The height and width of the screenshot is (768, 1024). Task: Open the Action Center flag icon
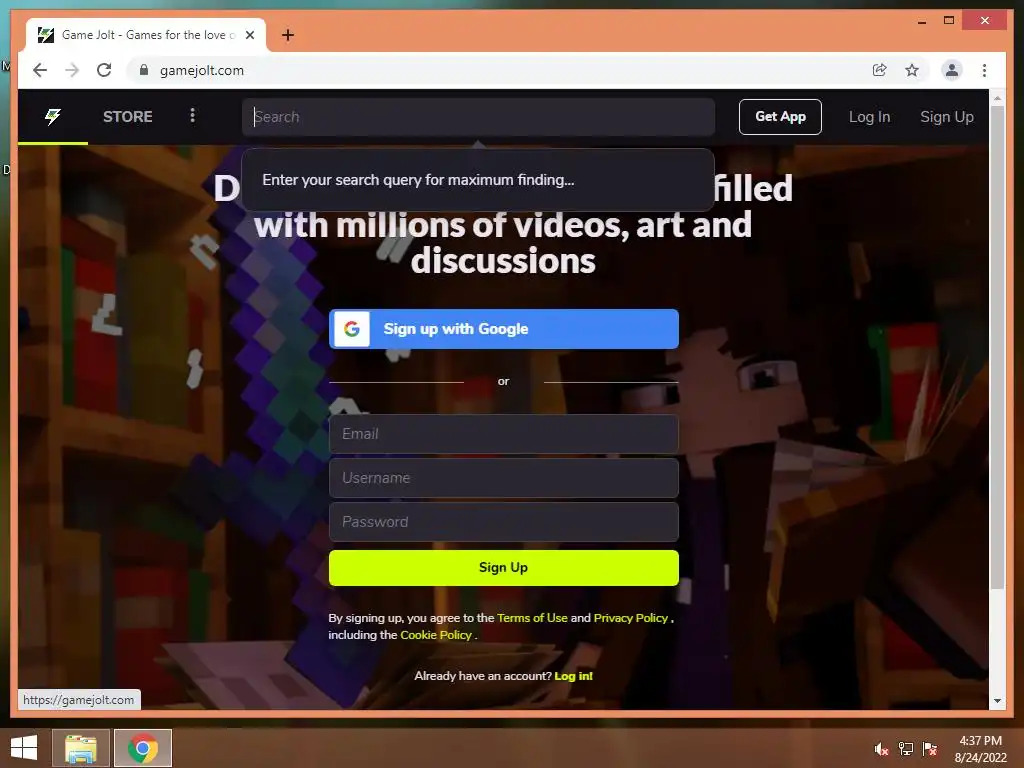click(x=929, y=749)
